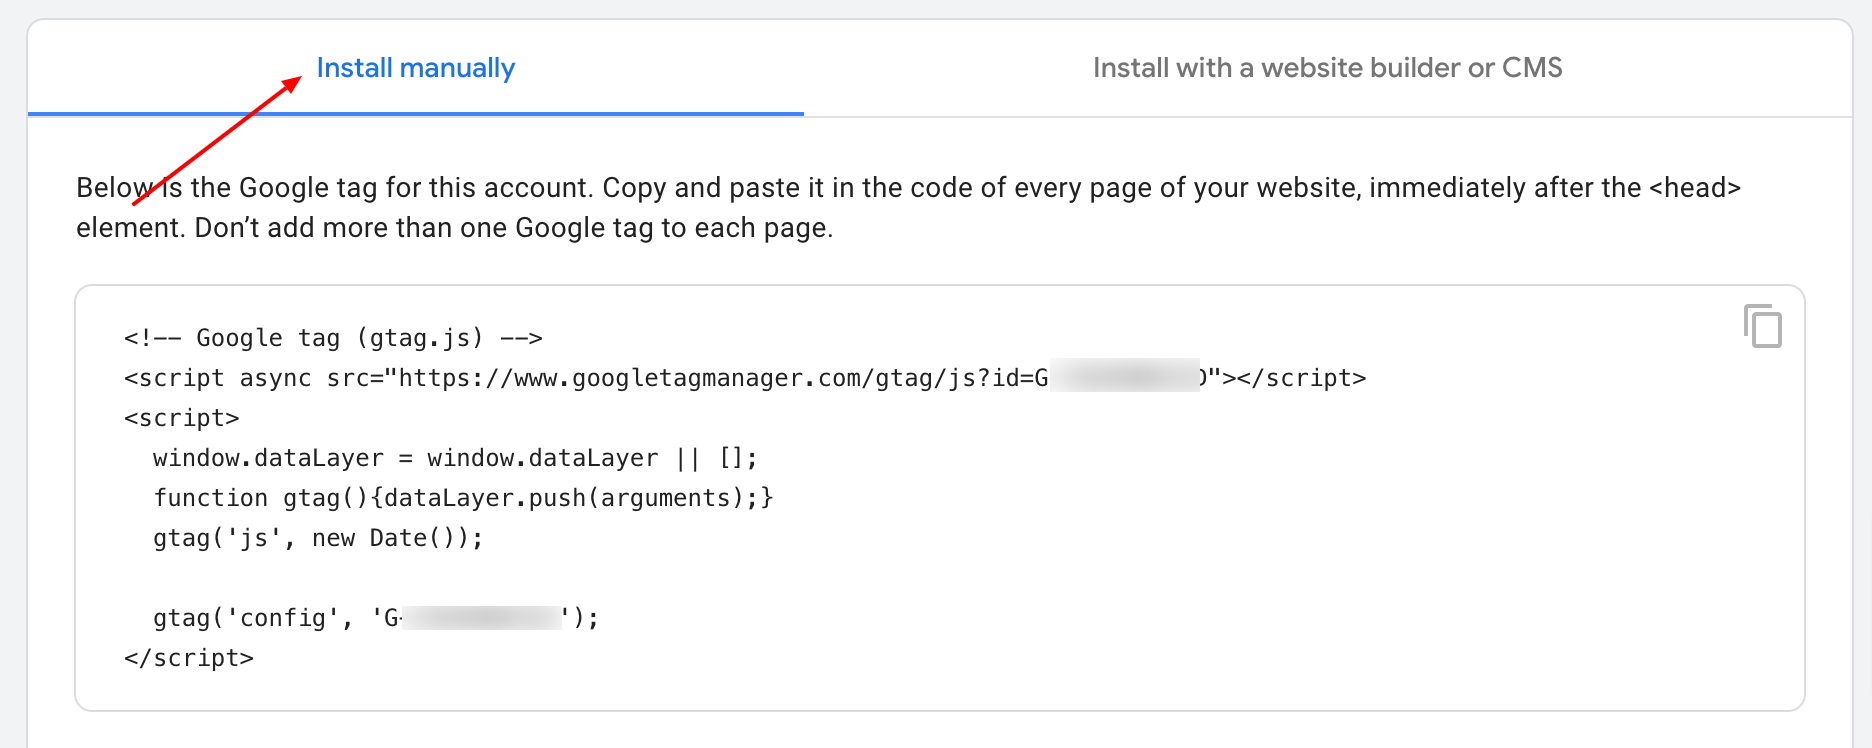Click the script async src googletagmanager line

[745, 378]
